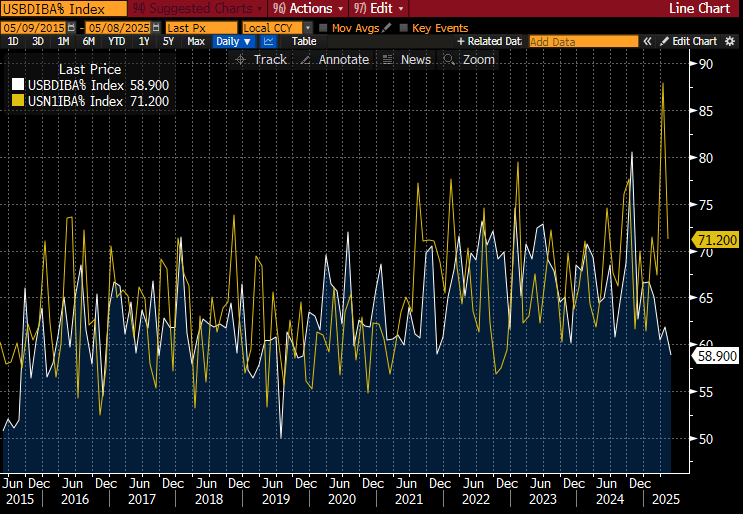Open the Actions dropdown menu

(303, 8)
